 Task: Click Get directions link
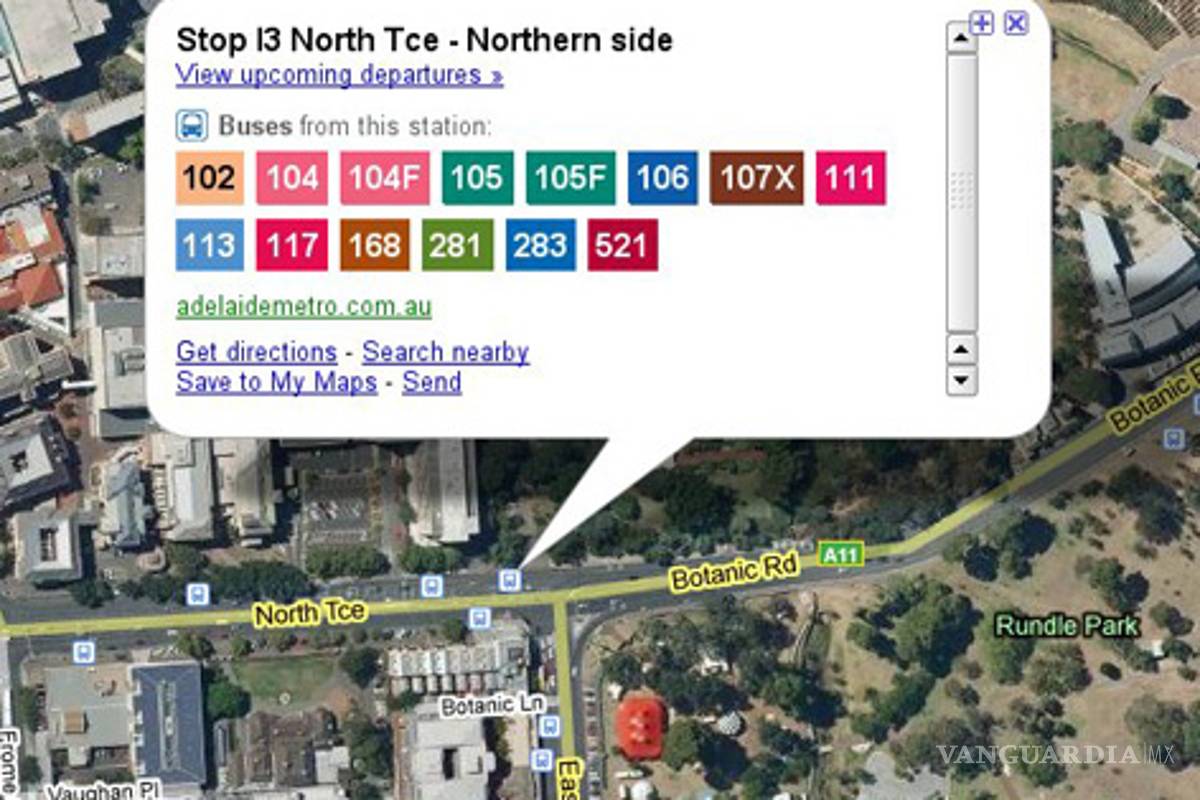[256, 352]
